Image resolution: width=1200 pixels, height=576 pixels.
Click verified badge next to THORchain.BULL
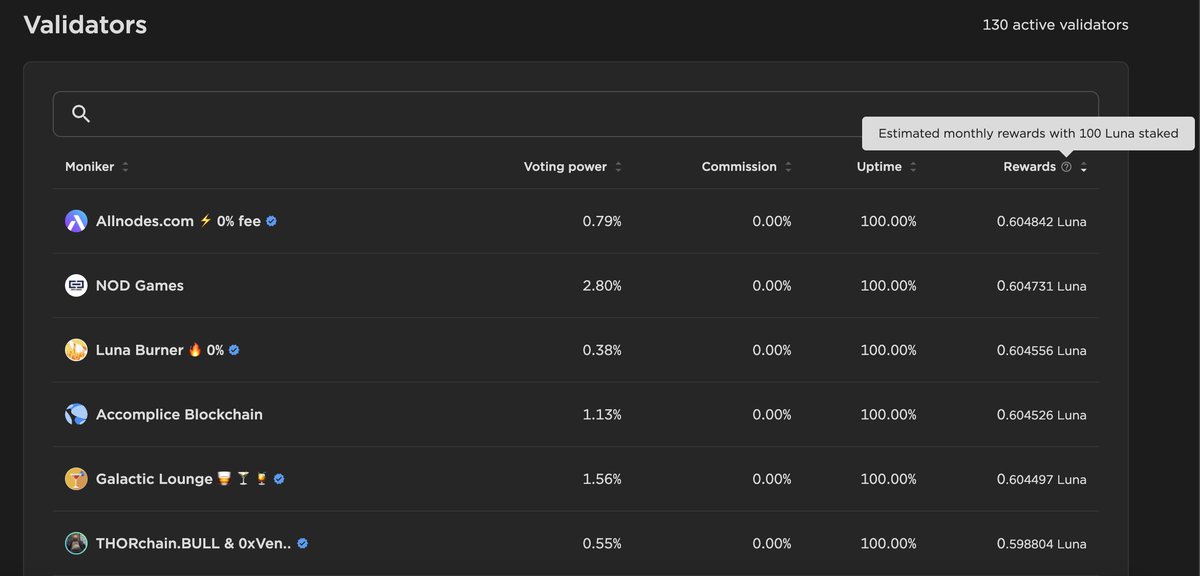pyautogui.click(x=302, y=543)
